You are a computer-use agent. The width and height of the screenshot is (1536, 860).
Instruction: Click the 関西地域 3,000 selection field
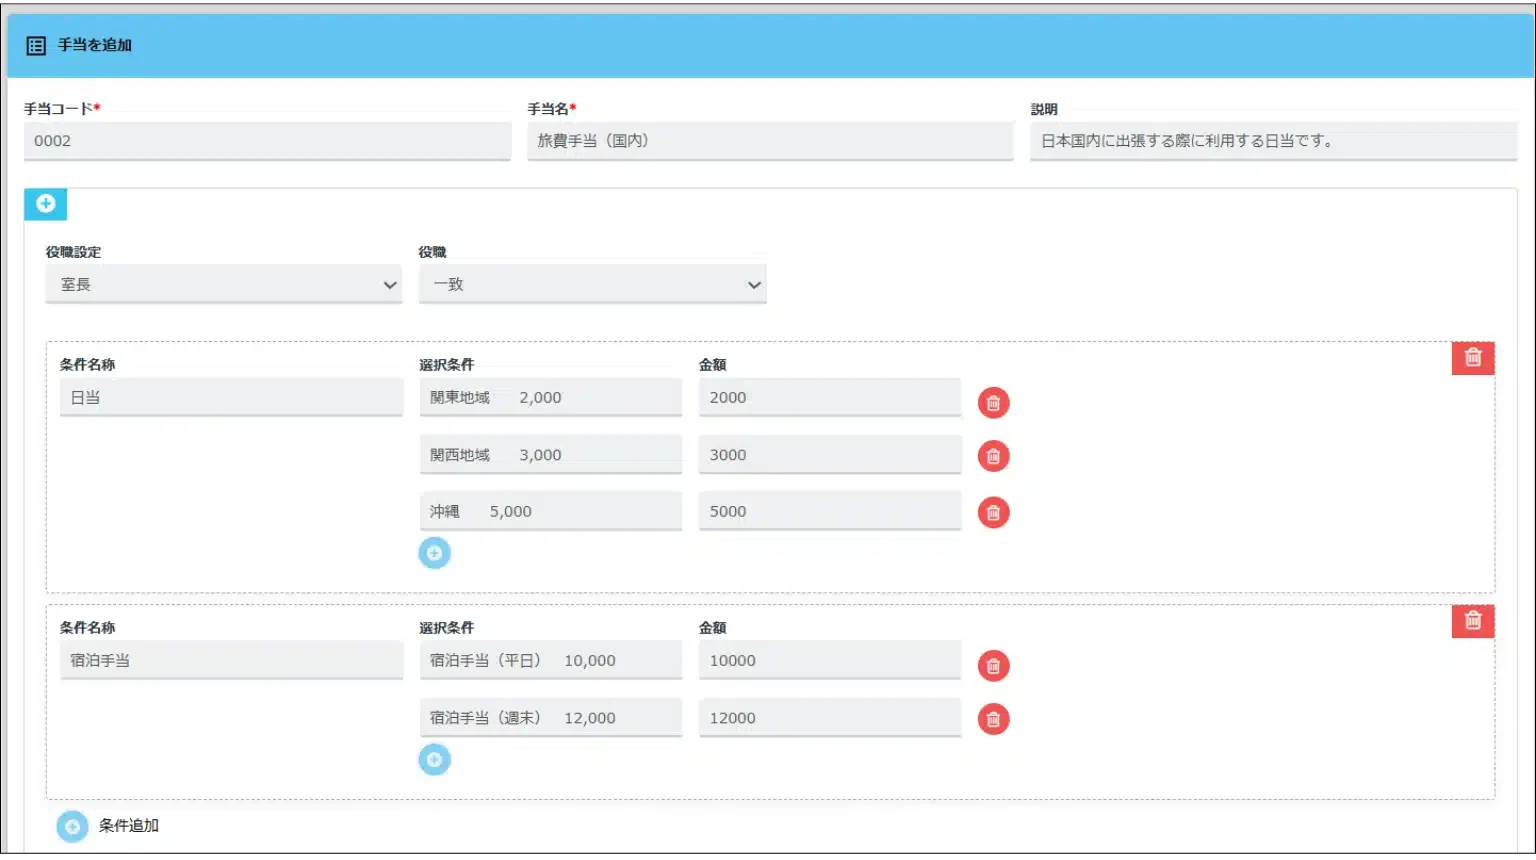(x=551, y=455)
